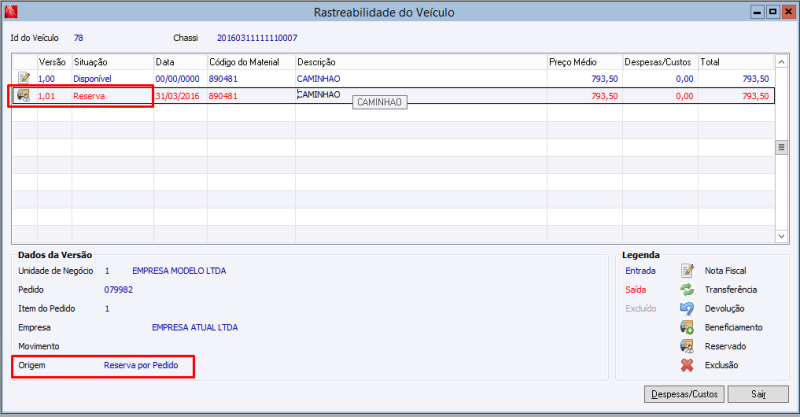The image size is (800, 417).
Task: Click red material code 890481
Action: [x=223, y=96]
